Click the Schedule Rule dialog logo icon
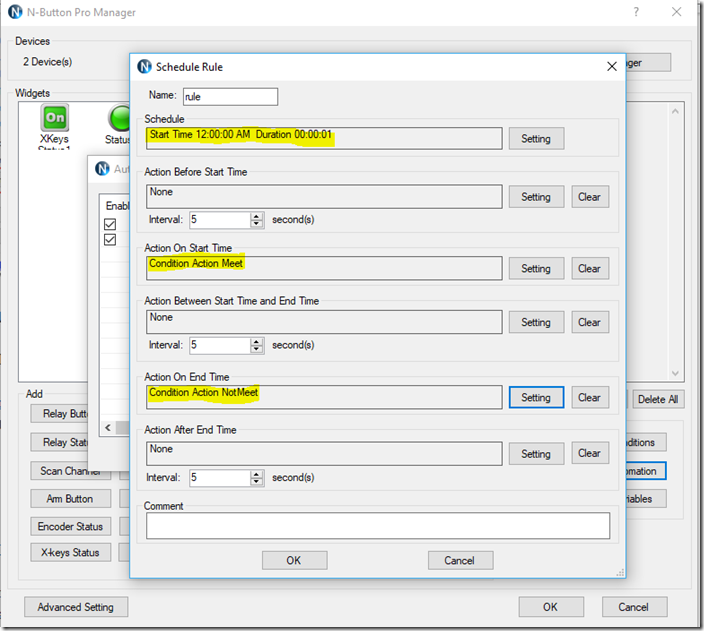 [144, 66]
